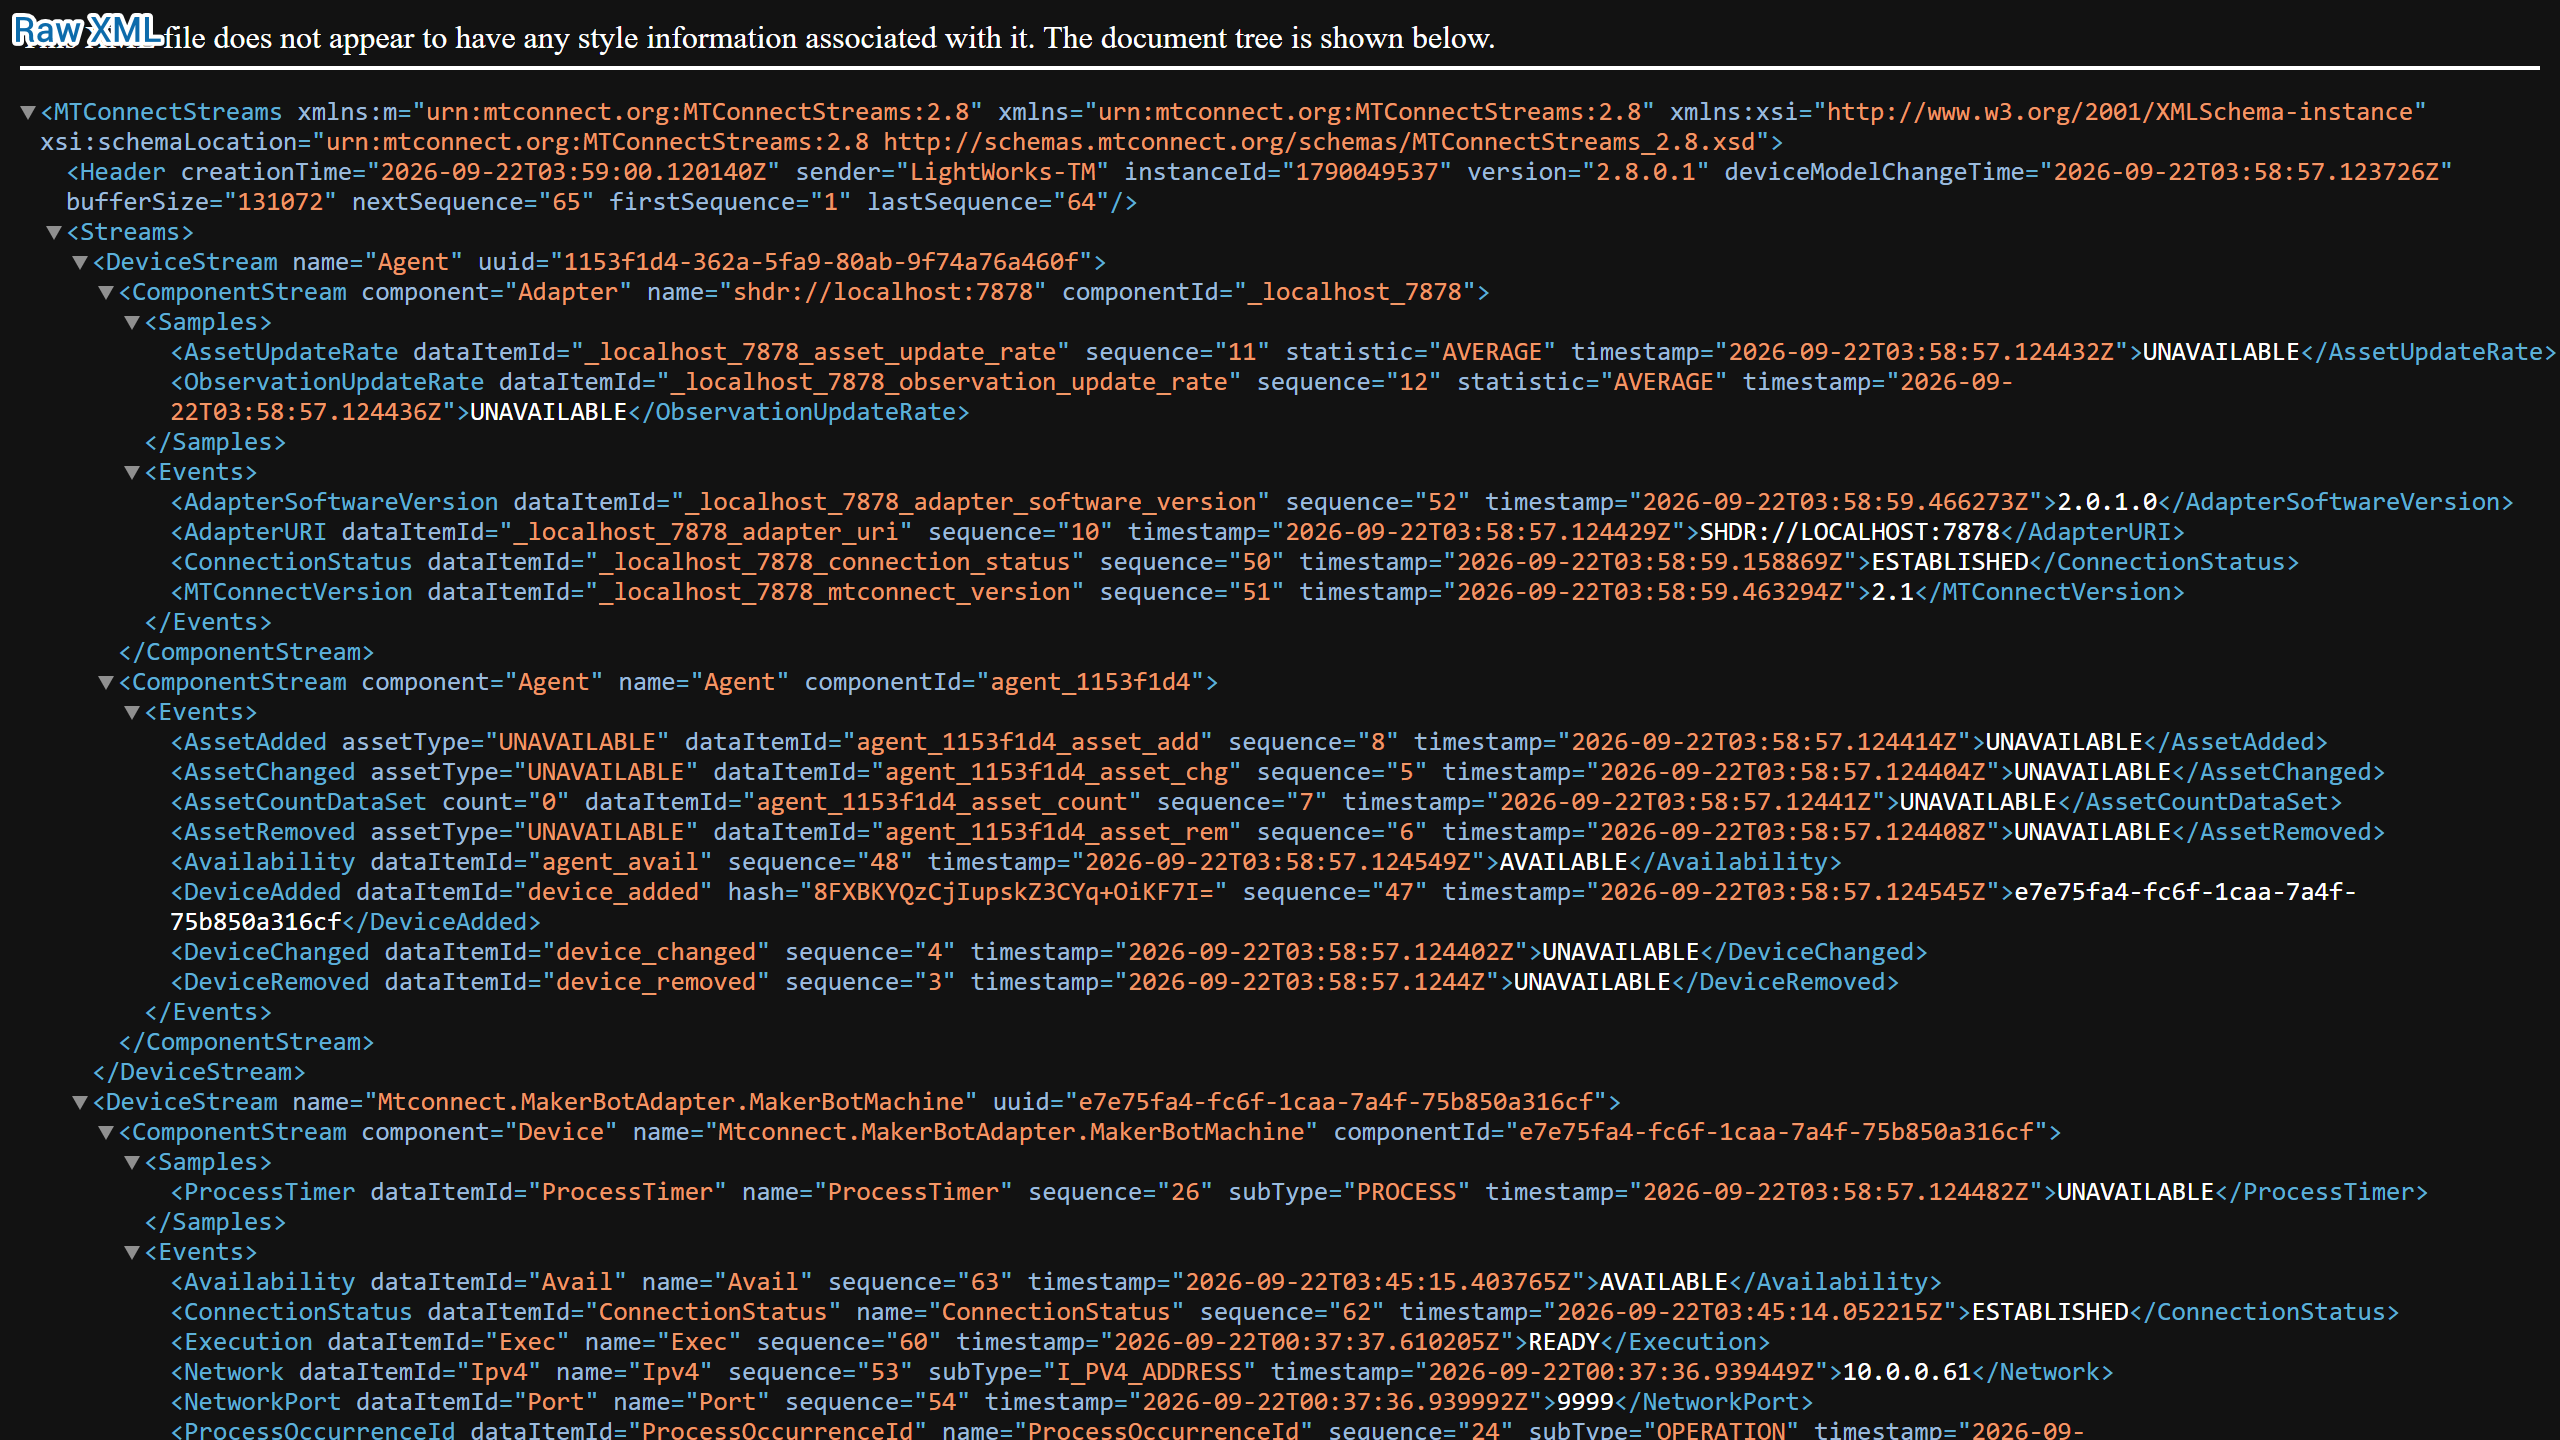This screenshot has width=2560, height=1440.
Task: Click the DeviceChanged opening tag
Action: pyautogui.click(x=270, y=952)
